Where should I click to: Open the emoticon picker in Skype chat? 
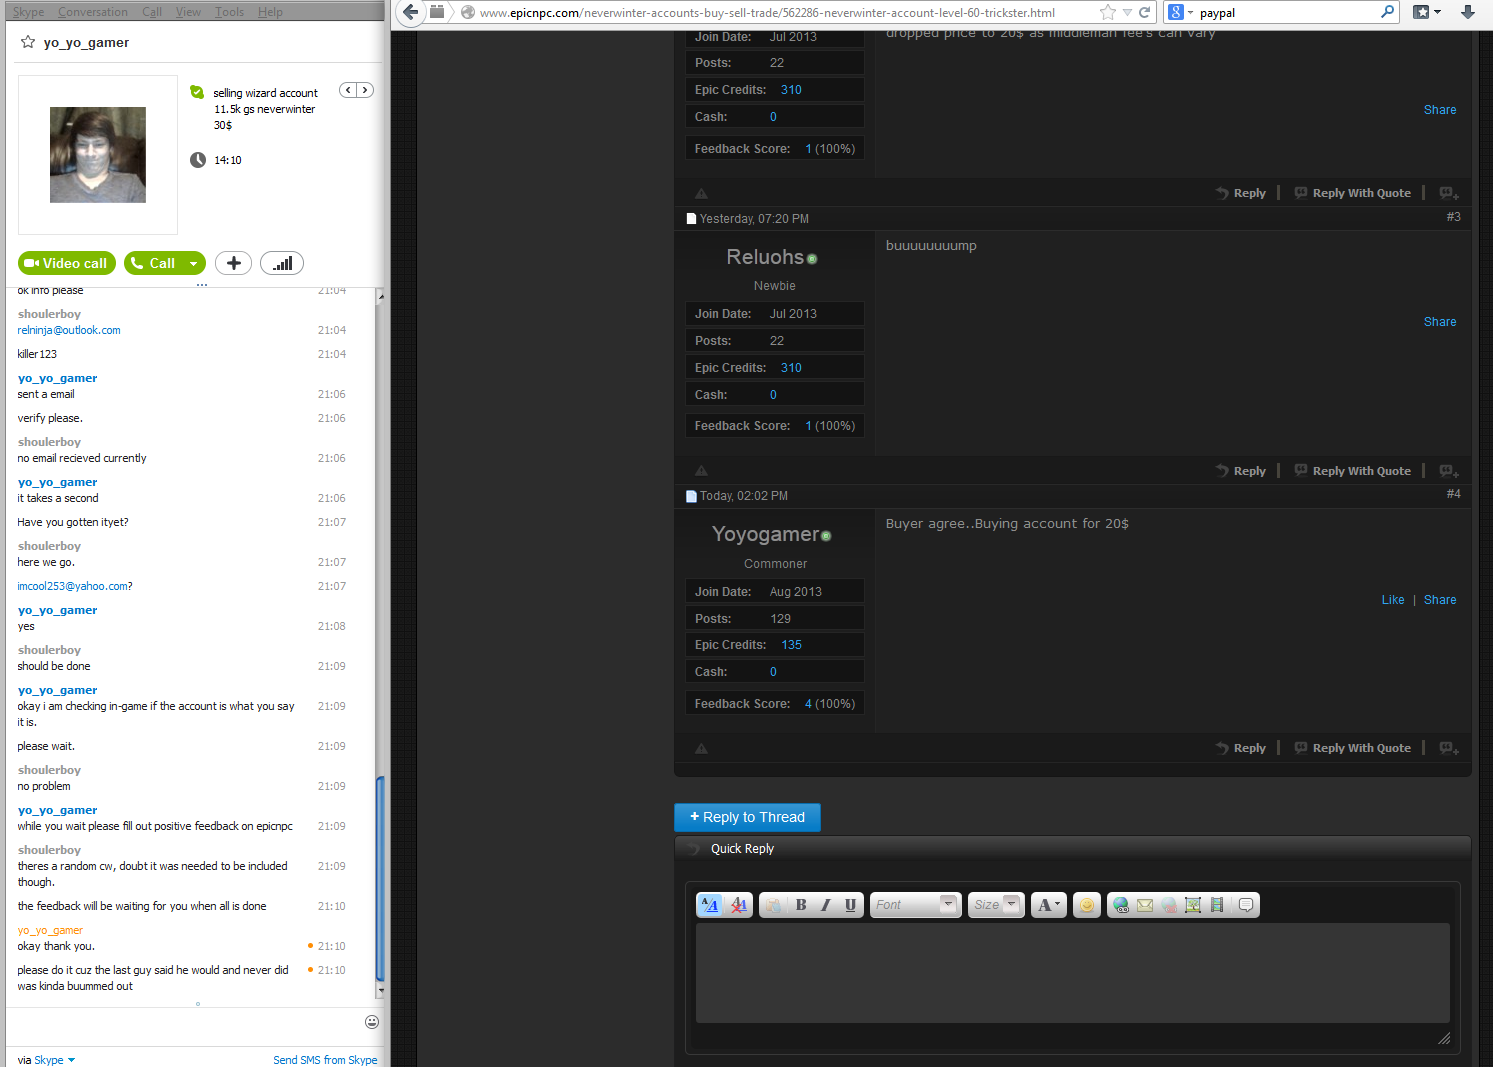[x=372, y=1022]
